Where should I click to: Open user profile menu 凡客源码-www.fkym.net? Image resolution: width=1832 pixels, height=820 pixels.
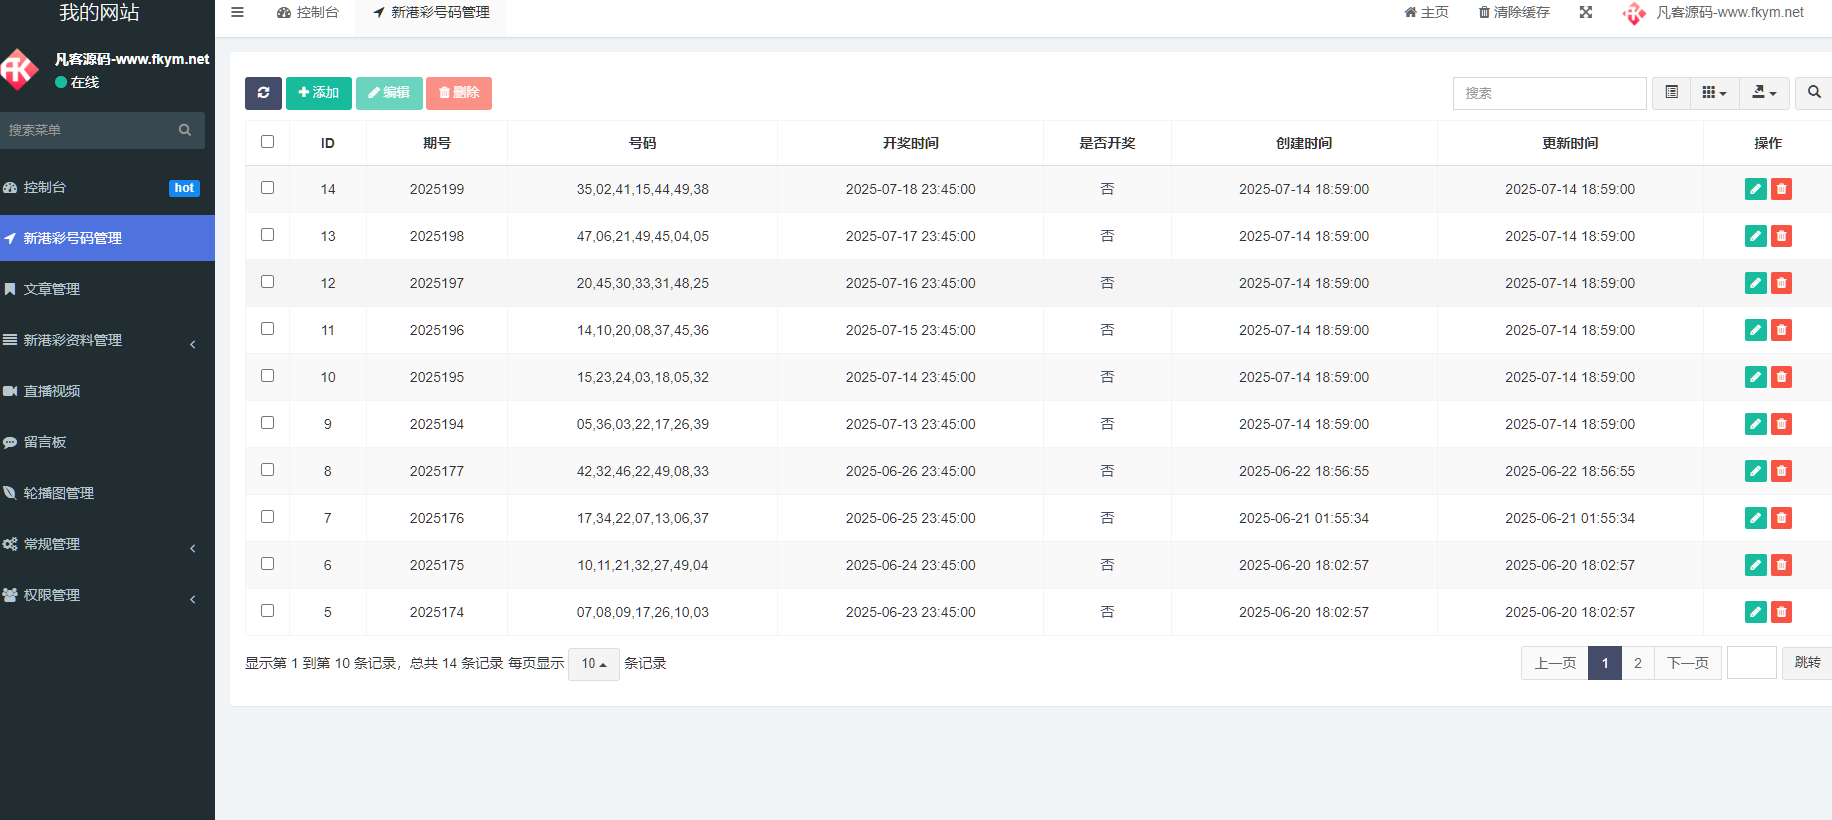point(1714,13)
